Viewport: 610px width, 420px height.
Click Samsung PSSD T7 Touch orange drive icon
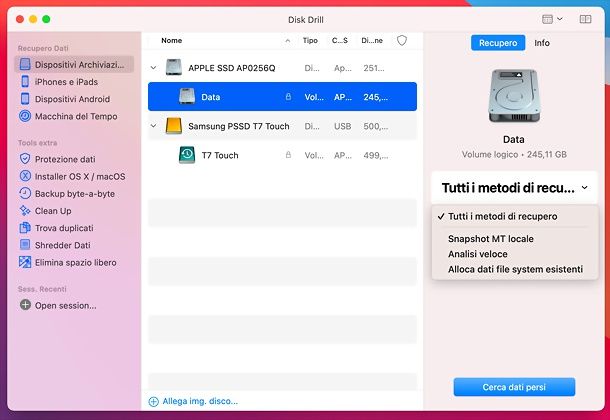tap(174, 126)
